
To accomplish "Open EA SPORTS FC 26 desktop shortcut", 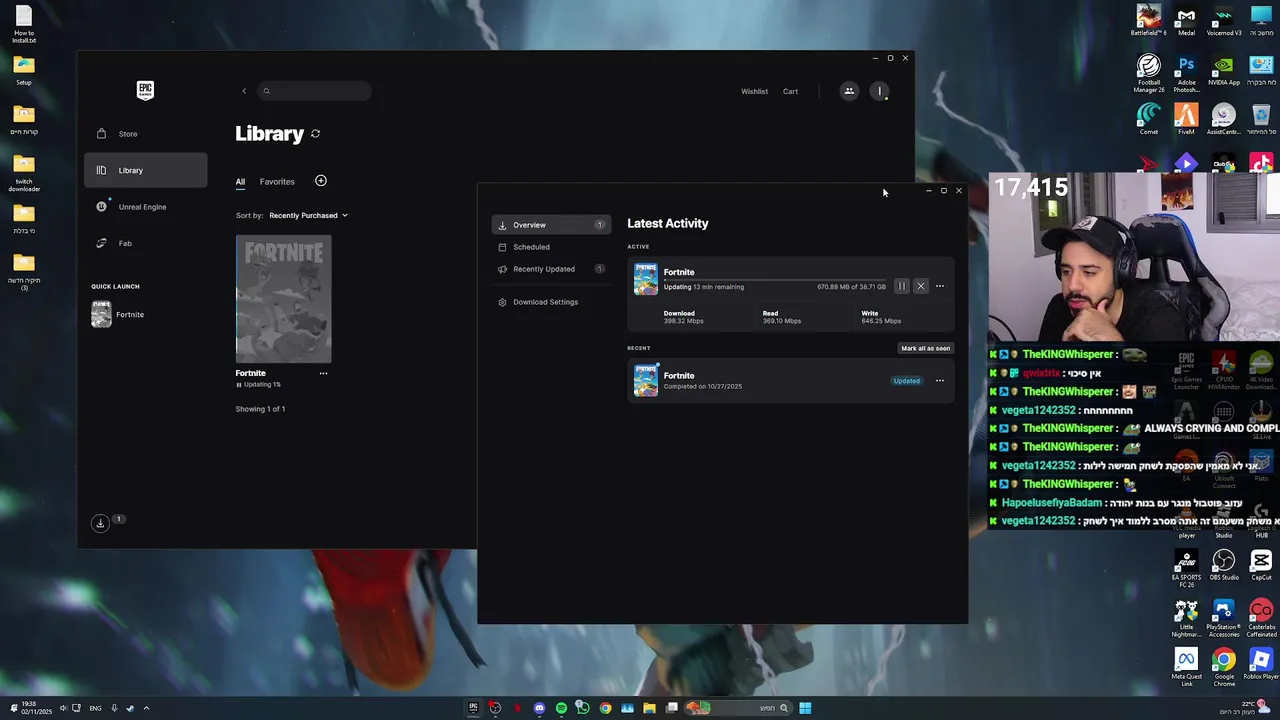I will [x=1186, y=567].
